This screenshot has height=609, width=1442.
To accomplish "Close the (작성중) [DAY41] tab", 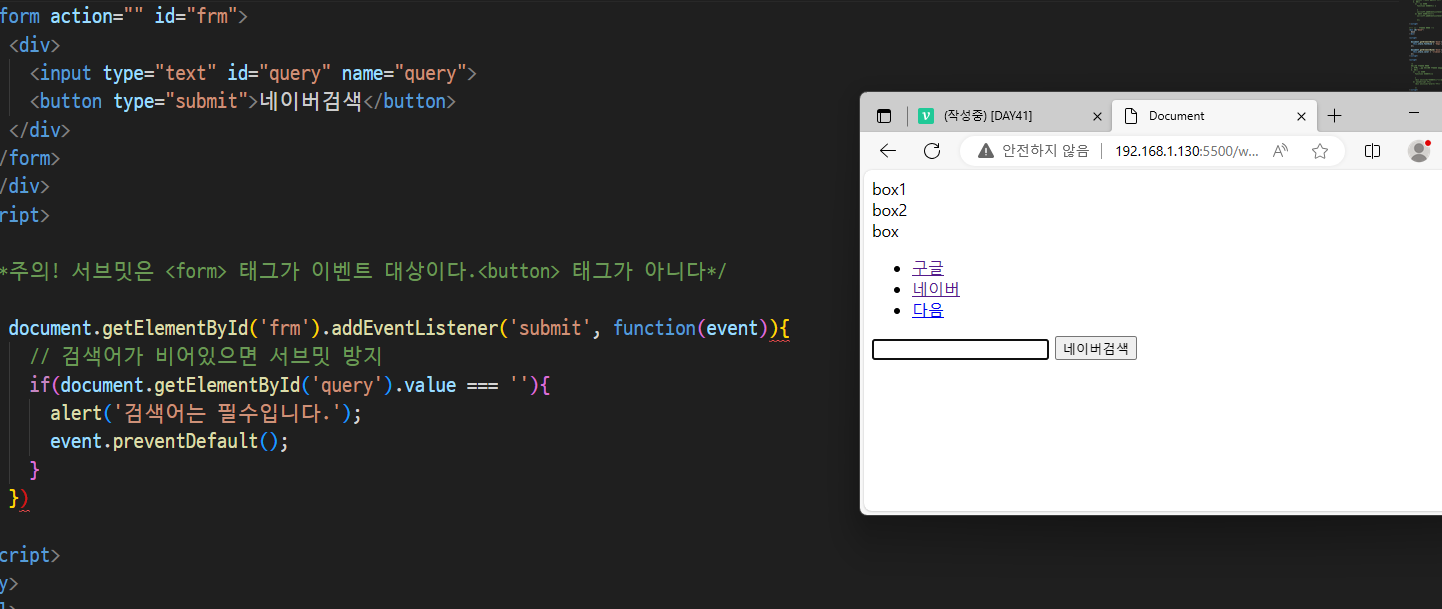I will (1097, 116).
